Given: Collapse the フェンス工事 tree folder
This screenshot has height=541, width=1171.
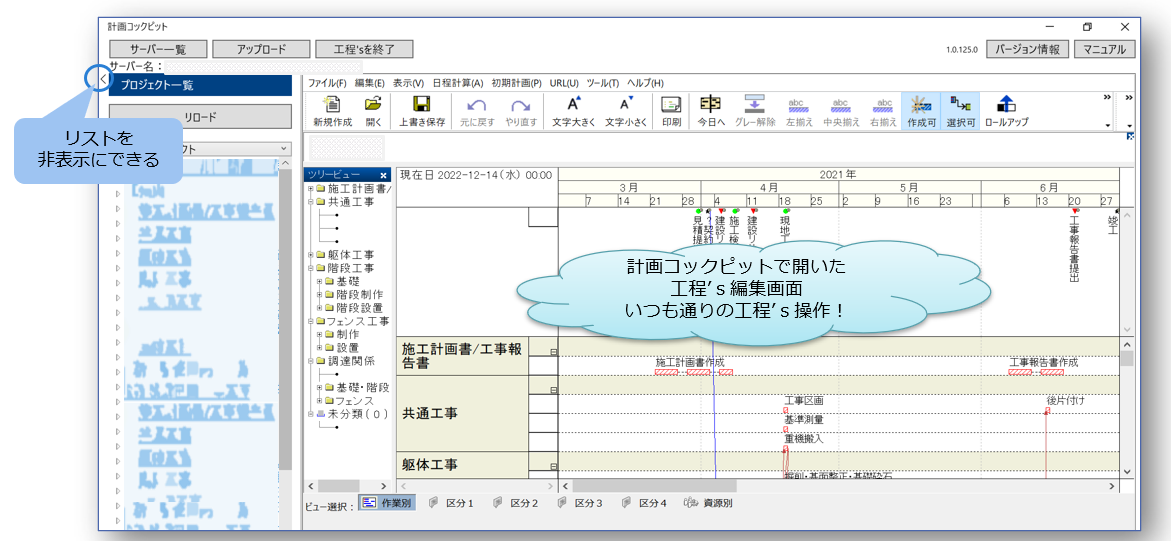Looking at the screenshot, I should [x=311, y=321].
